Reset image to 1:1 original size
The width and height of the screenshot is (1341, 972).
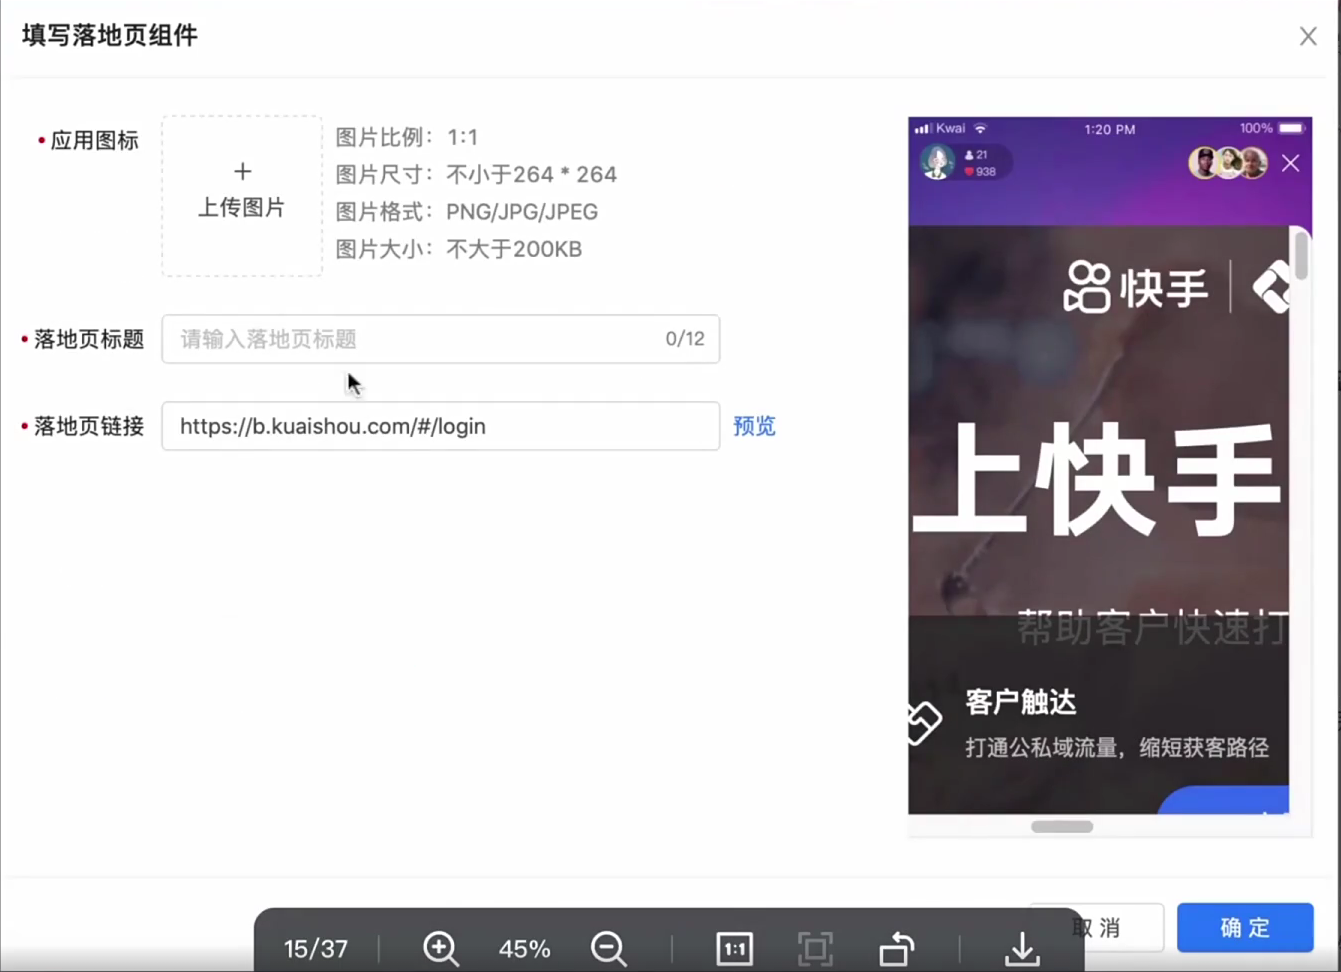[x=734, y=948]
